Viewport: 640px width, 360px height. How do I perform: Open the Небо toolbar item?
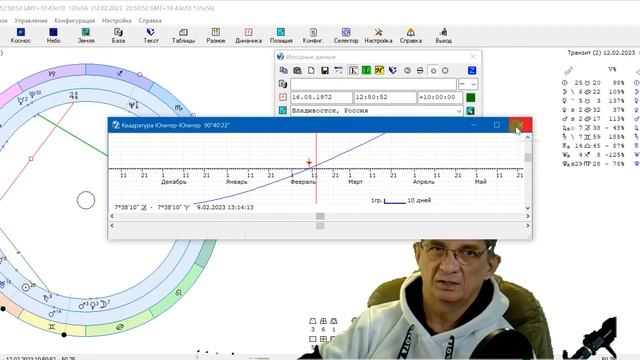[x=53, y=36]
